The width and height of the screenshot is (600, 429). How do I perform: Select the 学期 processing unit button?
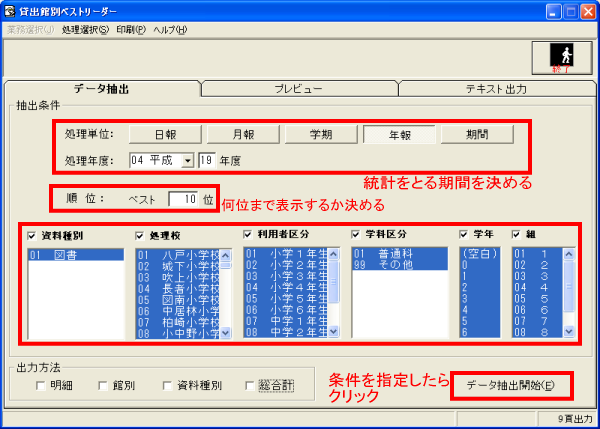[321, 135]
